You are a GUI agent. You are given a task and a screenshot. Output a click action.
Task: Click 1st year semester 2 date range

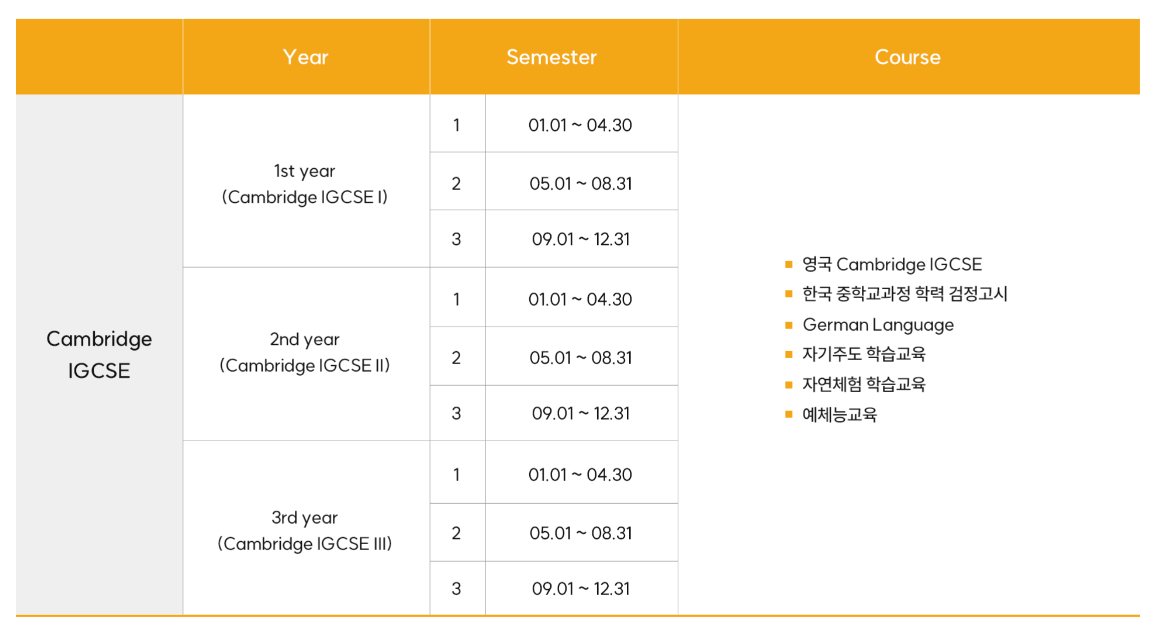coord(580,184)
